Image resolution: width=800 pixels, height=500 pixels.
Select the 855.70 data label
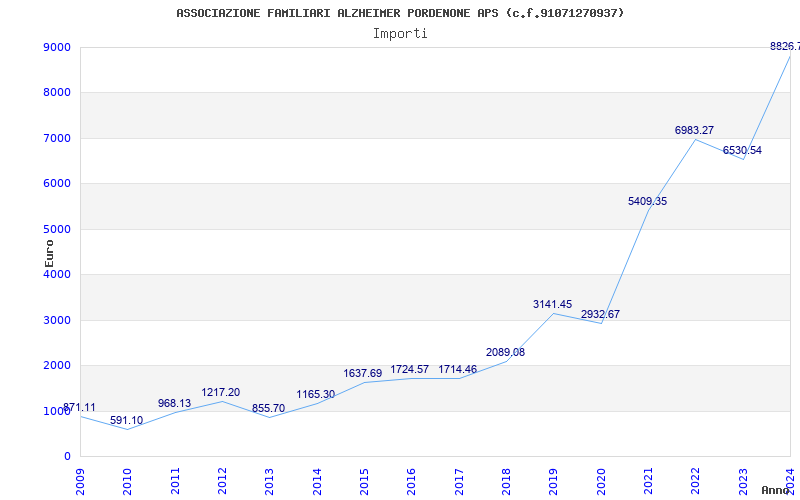point(268,409)
